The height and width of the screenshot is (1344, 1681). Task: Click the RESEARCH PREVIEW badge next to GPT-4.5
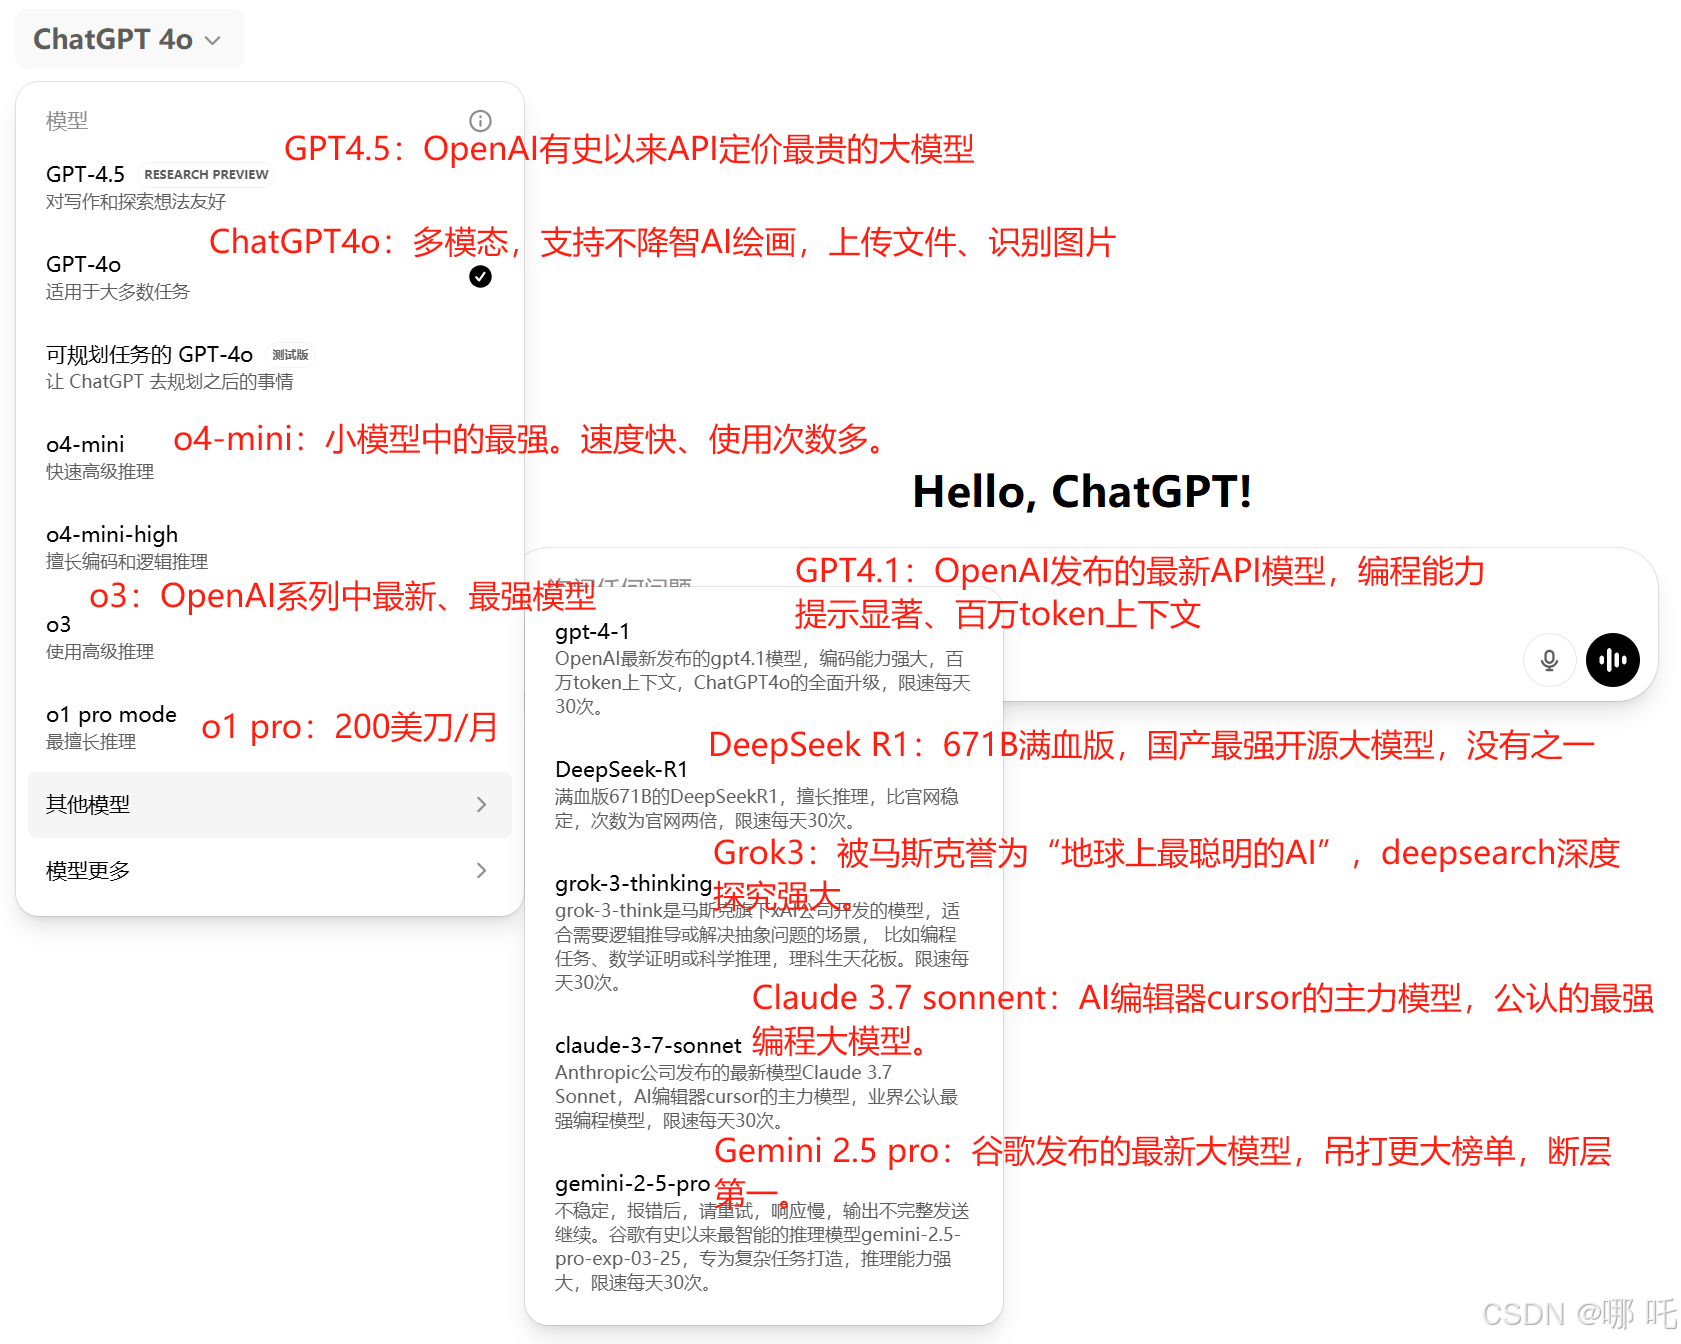[x=206, y=174]
